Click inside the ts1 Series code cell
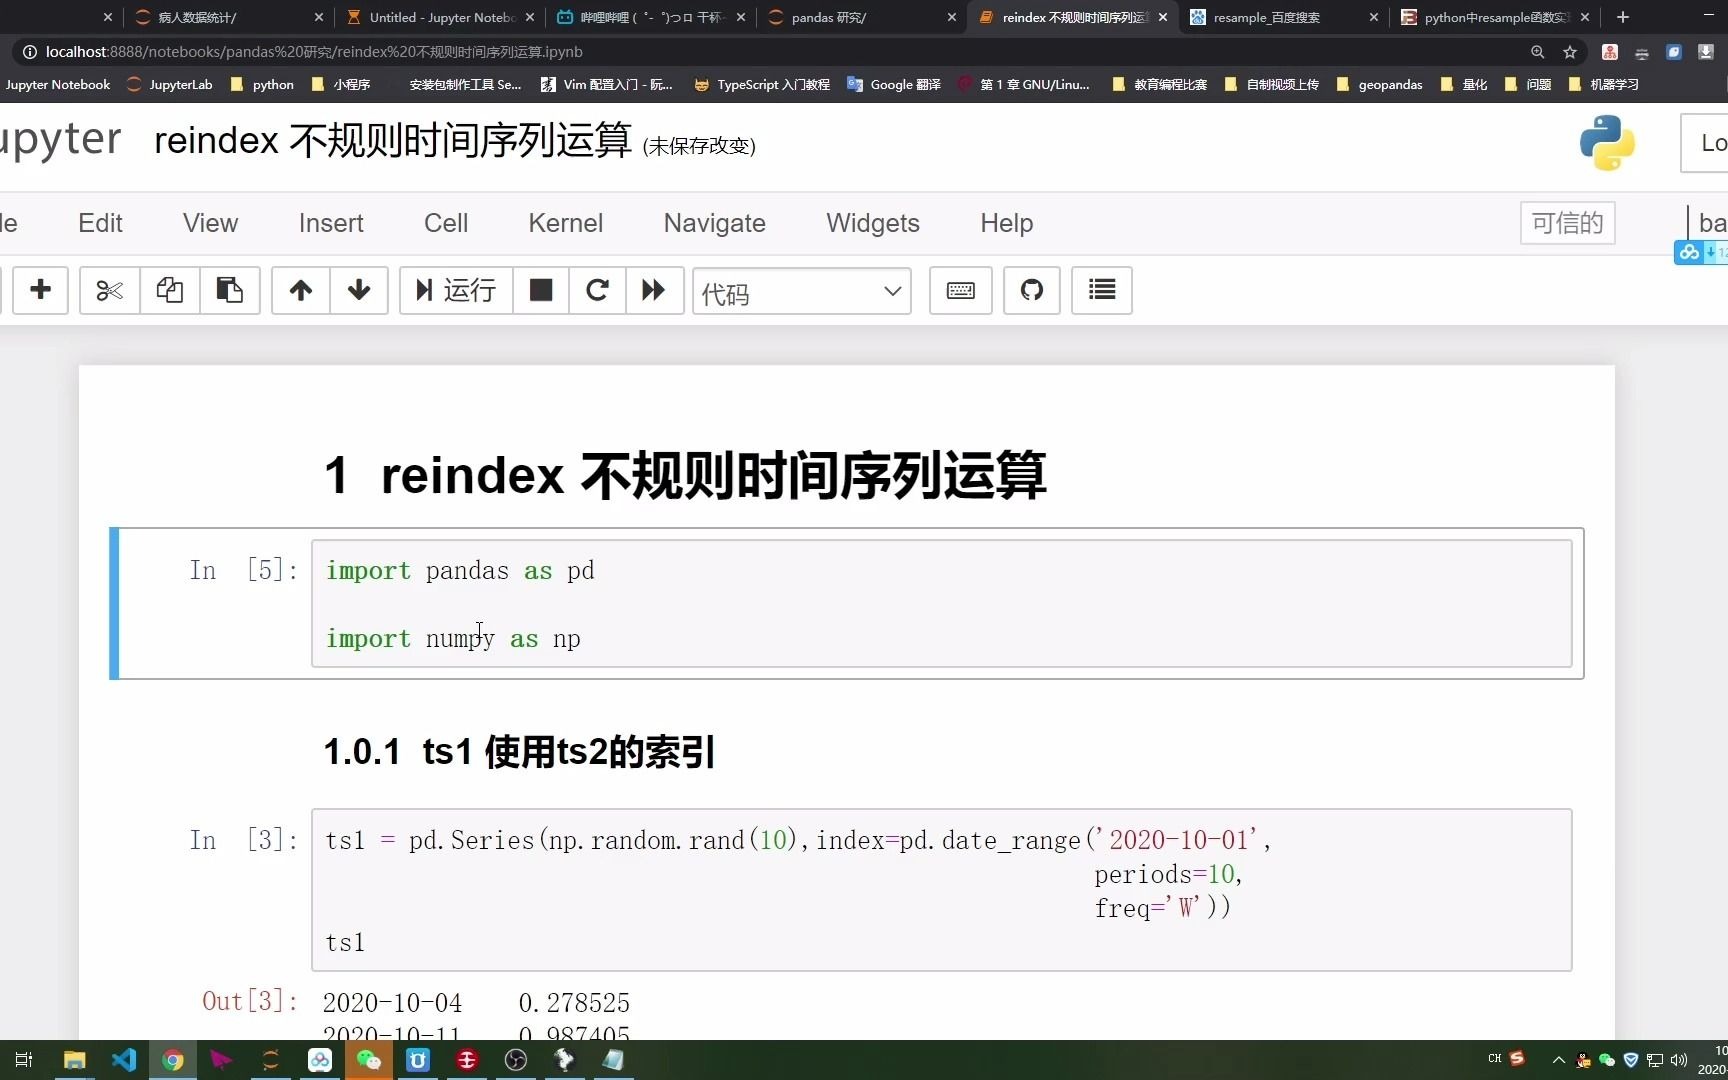The height and width of the screenshot is (1080, 1728). [941, 890]
